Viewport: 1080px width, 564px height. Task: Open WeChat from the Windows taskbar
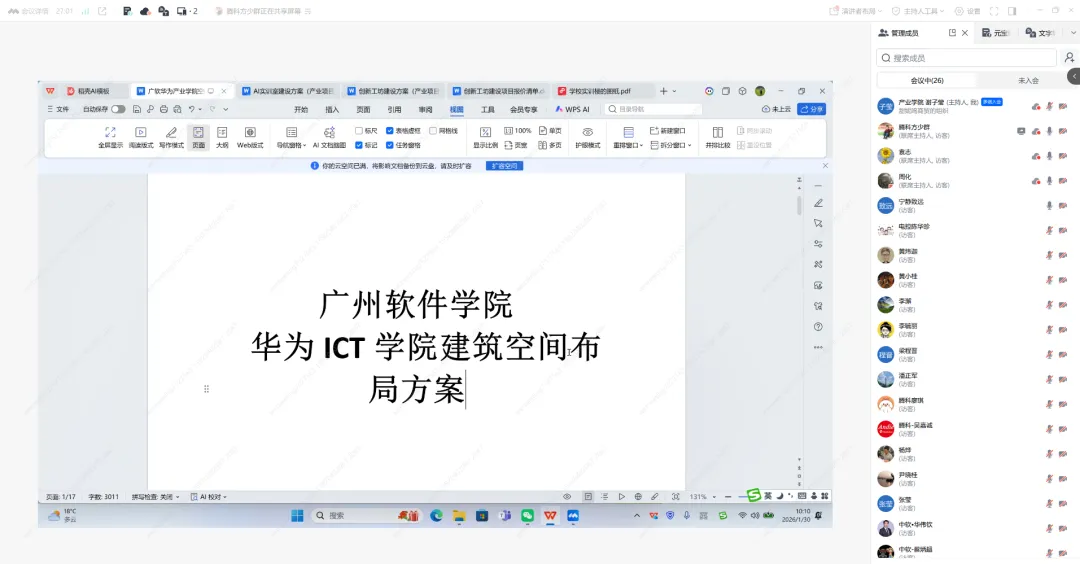527,516
